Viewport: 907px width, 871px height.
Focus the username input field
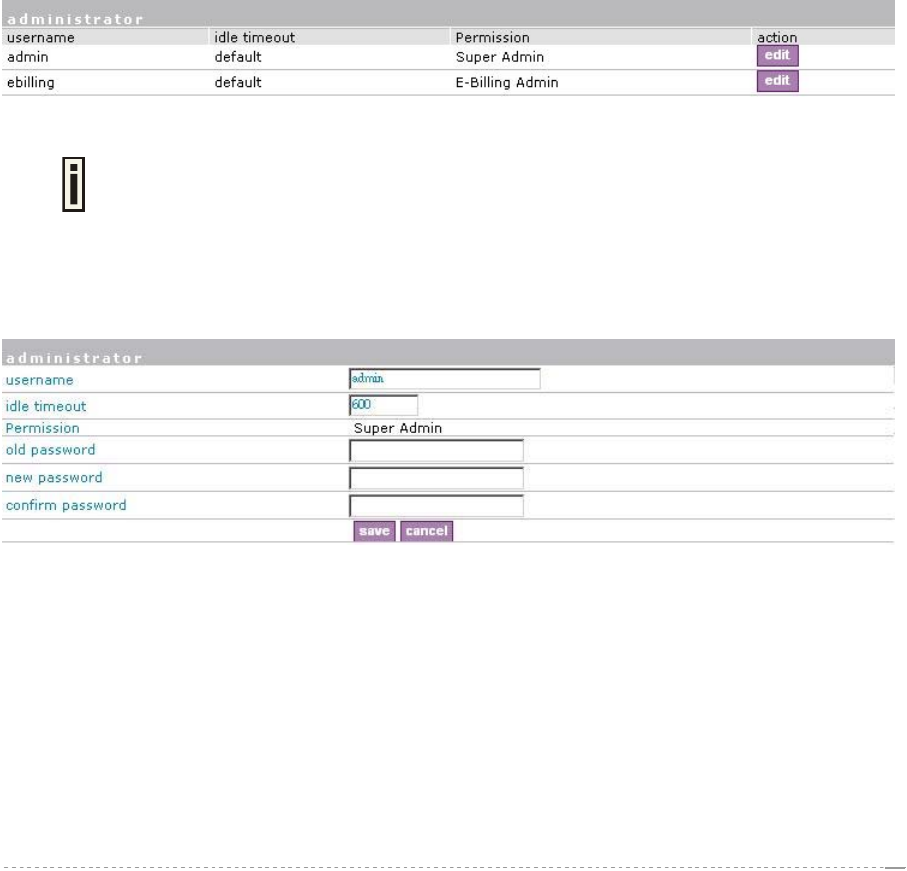coord(445,379)
